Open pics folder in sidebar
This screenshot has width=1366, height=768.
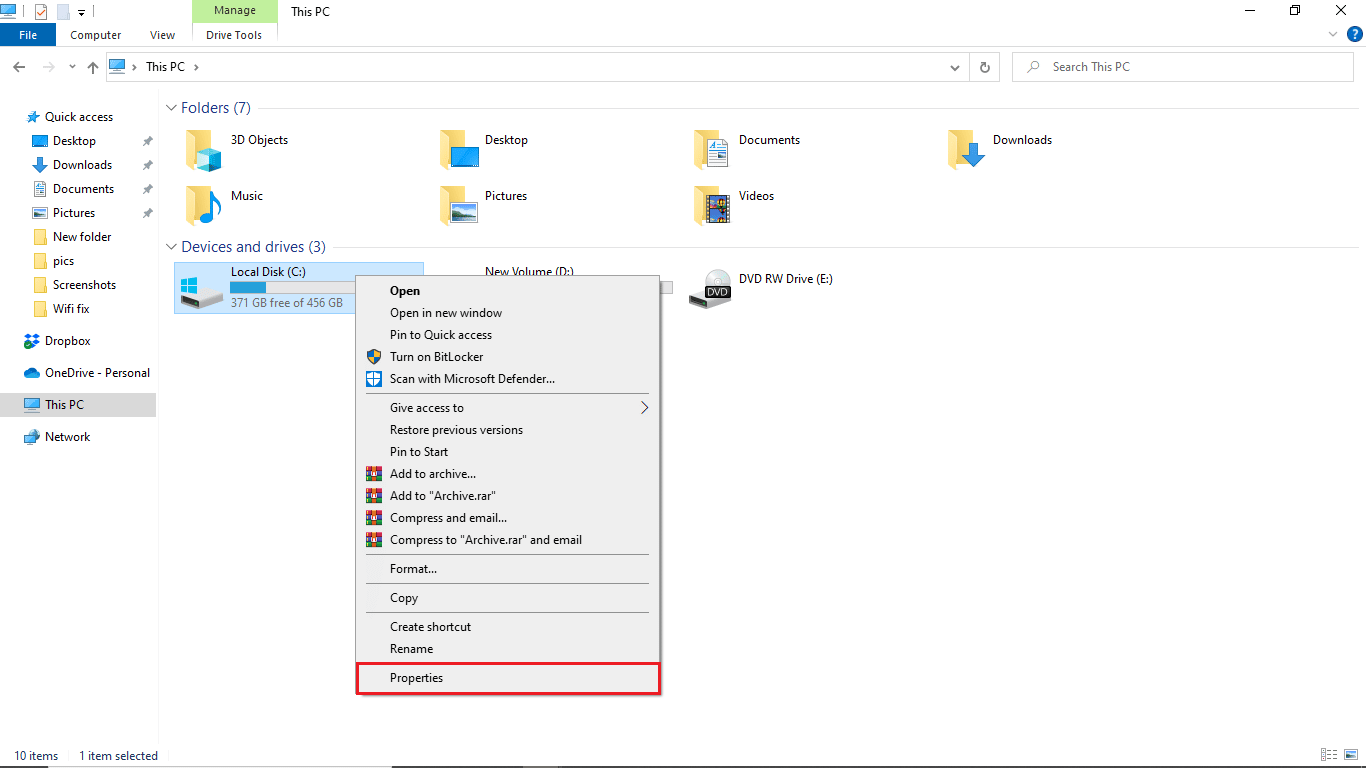click(63, 261)
